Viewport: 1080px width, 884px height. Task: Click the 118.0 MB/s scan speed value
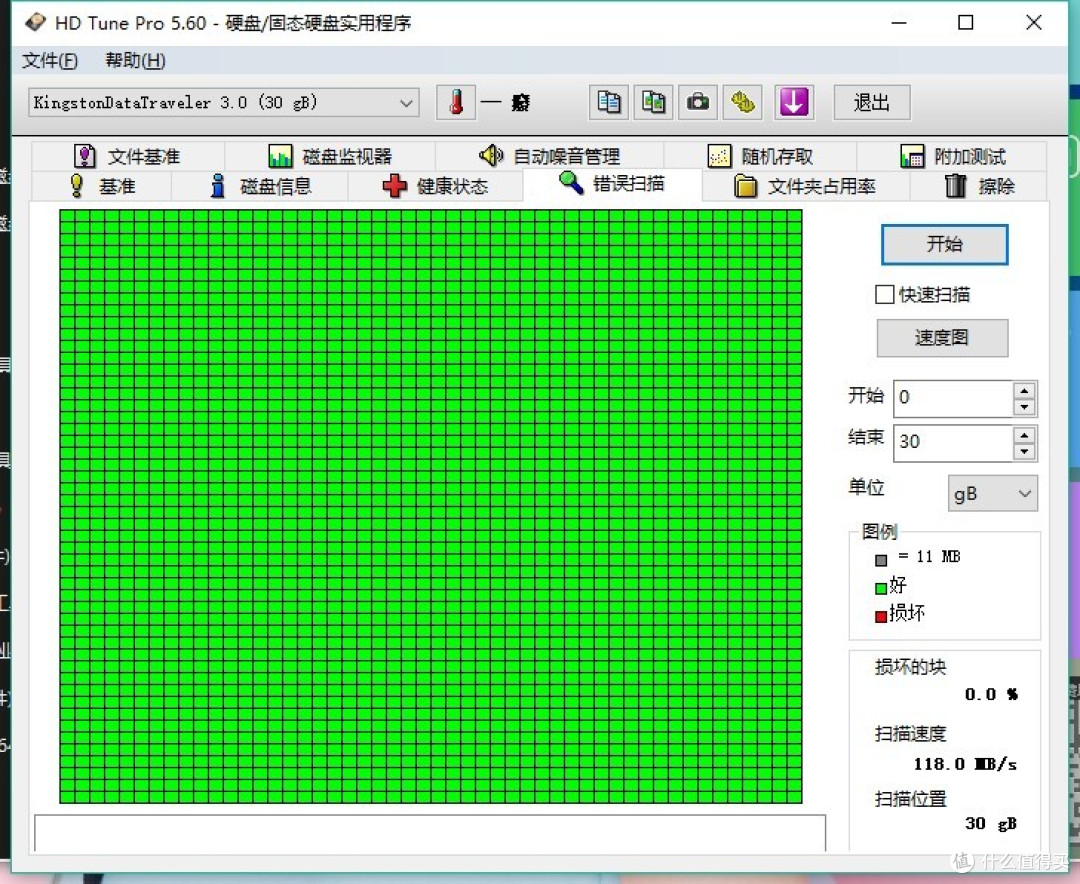(x=965, y=764)
